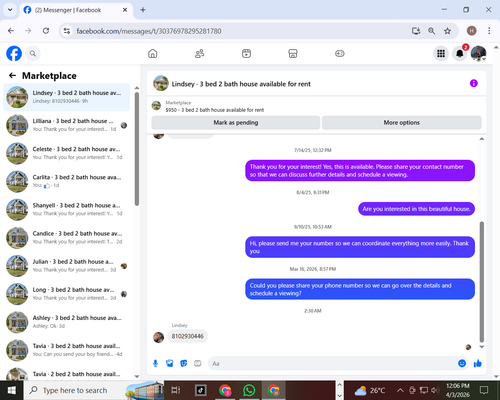Open the account profile picture menu
Screen dimensions: 500x400
click(x=478, y=53)
